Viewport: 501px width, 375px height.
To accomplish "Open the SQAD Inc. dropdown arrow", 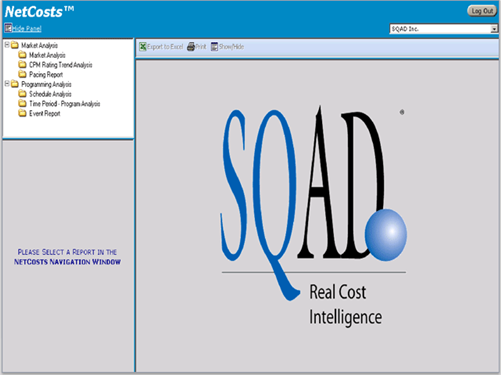I will [494, 29].
